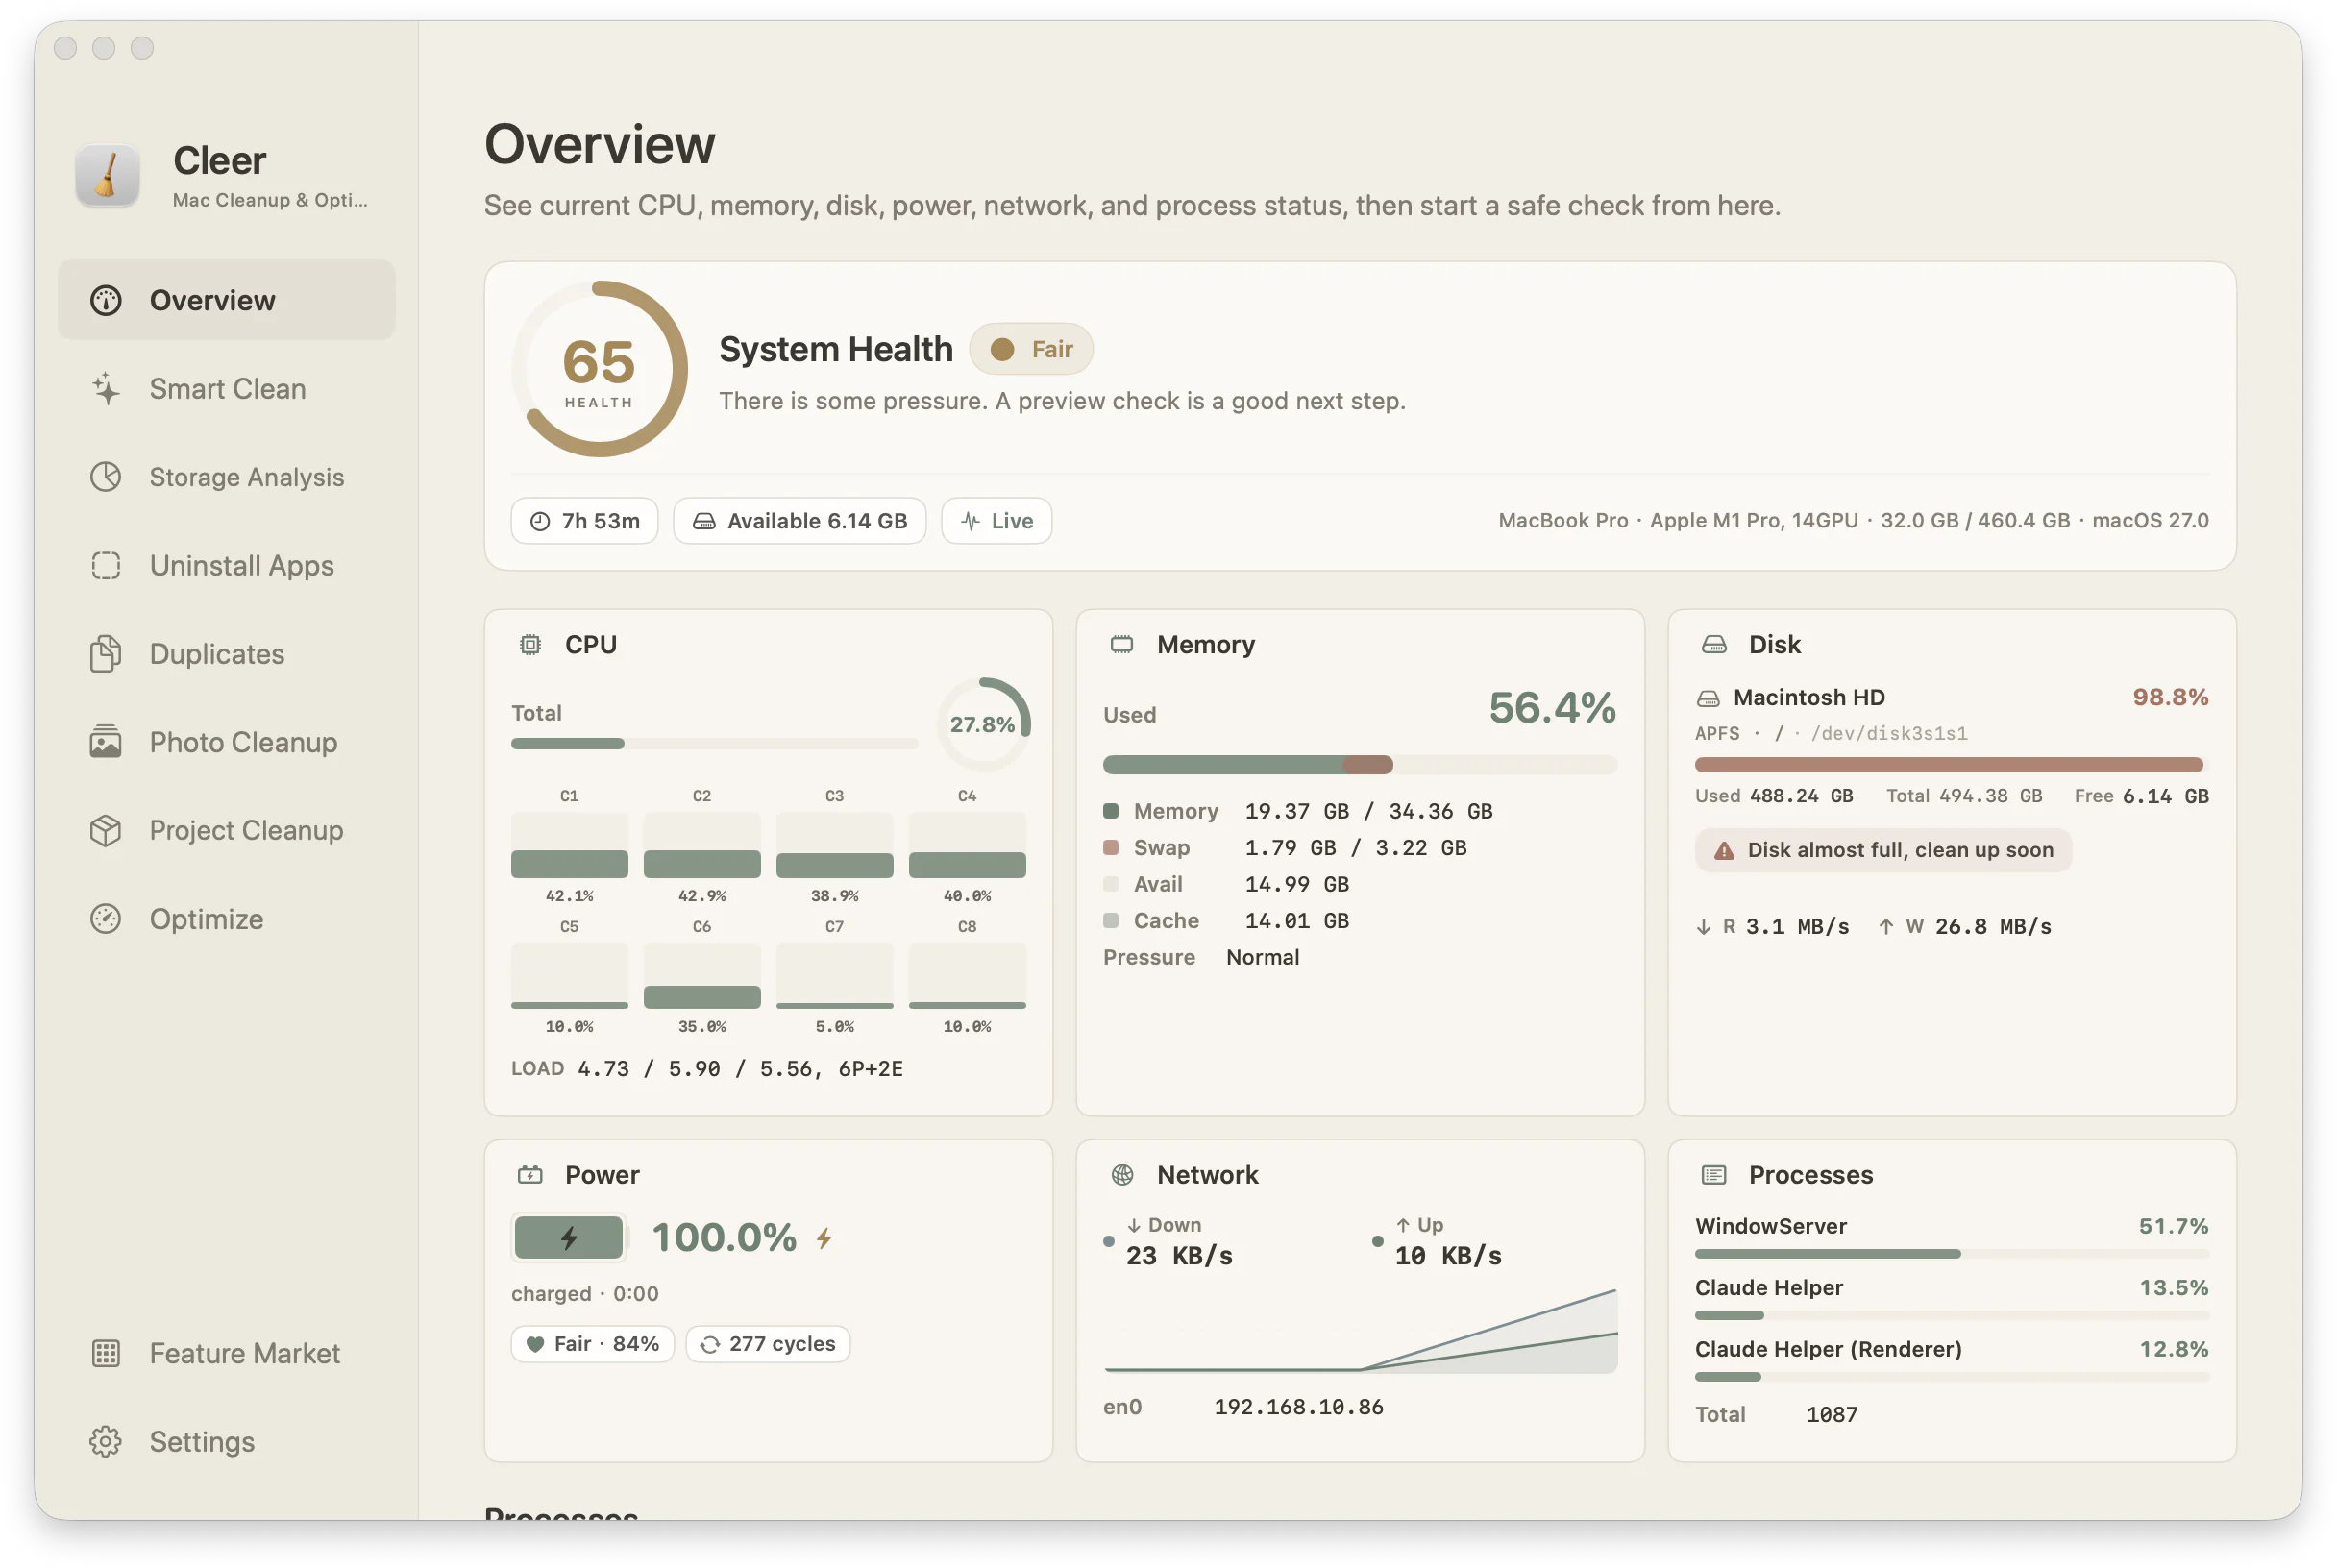The height and width of the screenshot is (1568, 2337).
Task: Click the 7h 53m uptime chip
Action: pyautogui.click(x=584, y=521)
